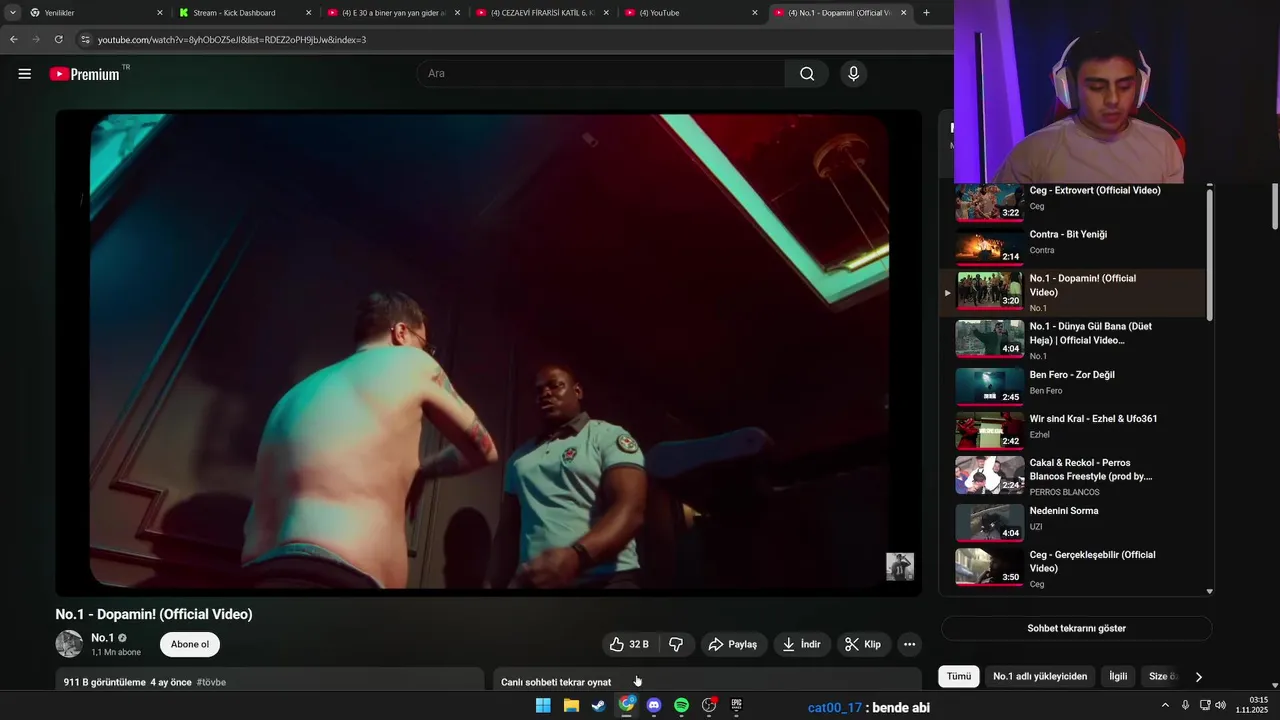The height and width of the screenshot is (720, 1280).
Task: Select the İlgili filter chip
Action: (x=1118, y=676)
